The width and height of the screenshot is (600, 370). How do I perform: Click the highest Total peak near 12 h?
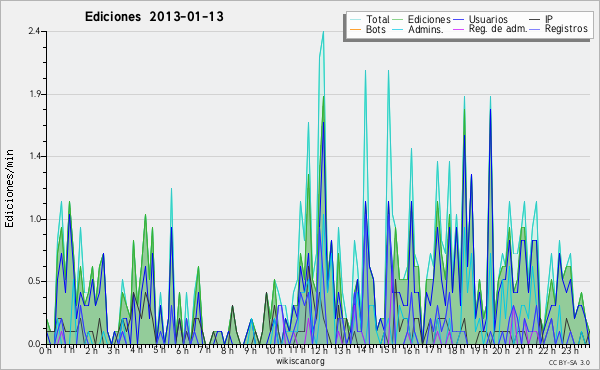click(x=323, y=32)
